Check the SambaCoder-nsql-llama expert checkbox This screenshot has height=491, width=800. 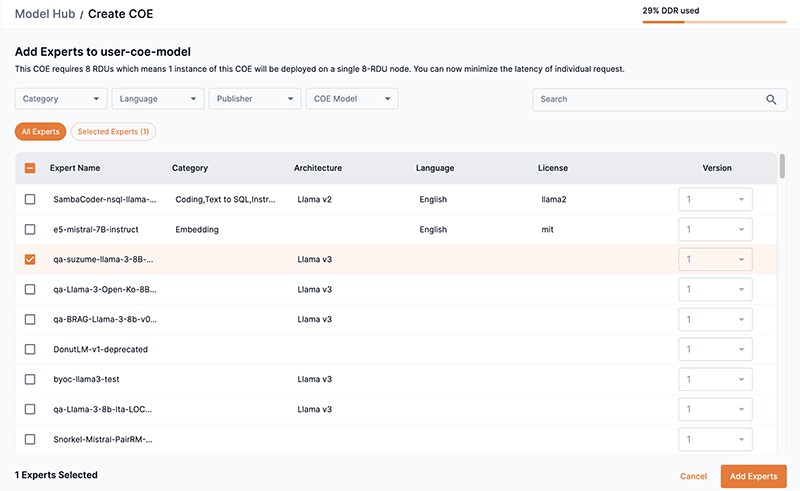tap(30, 200)
